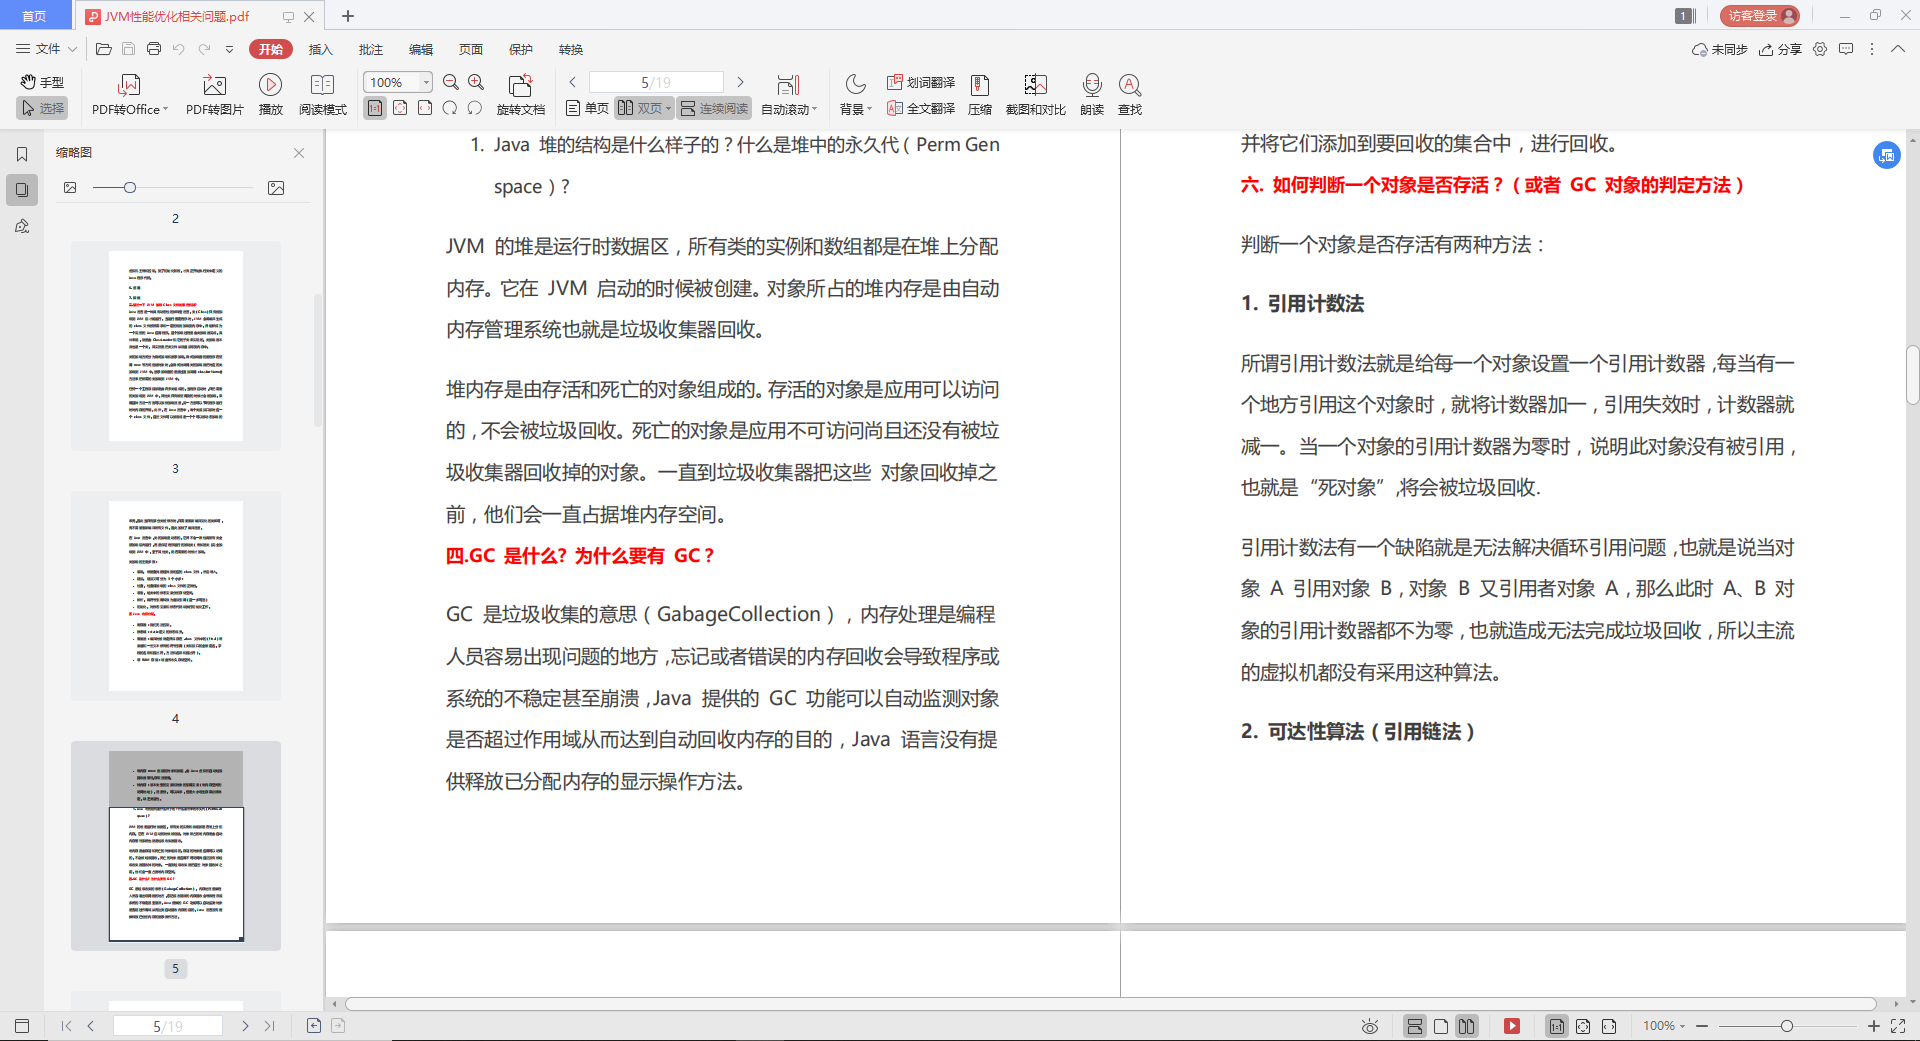Rotate the document with 旋转文档
This screenshot has height=1041, width=1920.
coord(520,95)
